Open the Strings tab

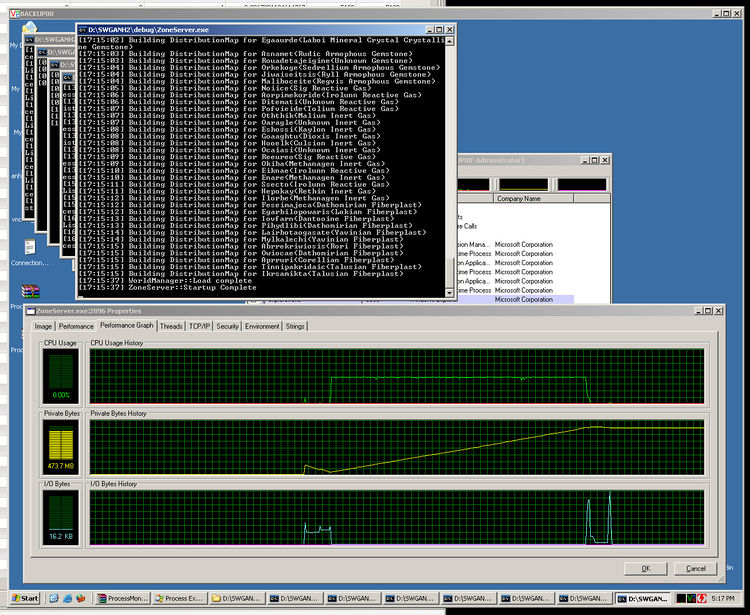(x=296, y=326)
